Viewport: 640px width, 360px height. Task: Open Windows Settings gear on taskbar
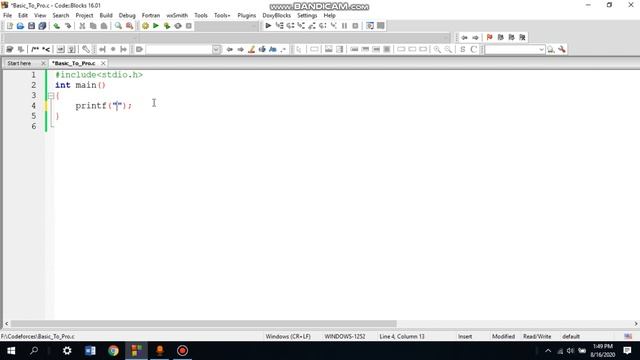[67, 351]
